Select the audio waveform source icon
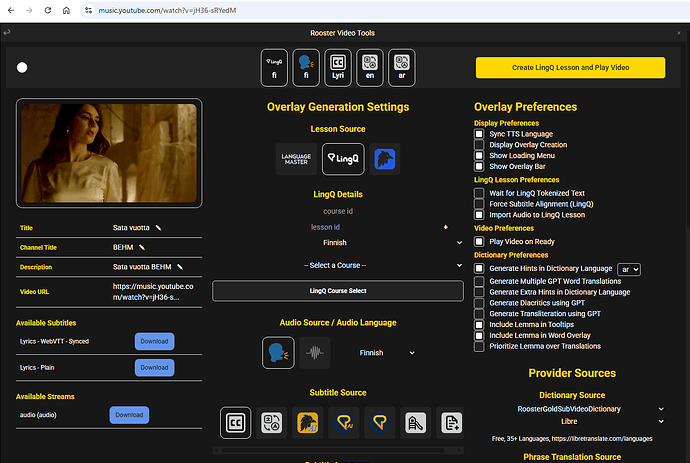Image resolution: width=690 pixels, height=463 pixels. tap(315, 353)
